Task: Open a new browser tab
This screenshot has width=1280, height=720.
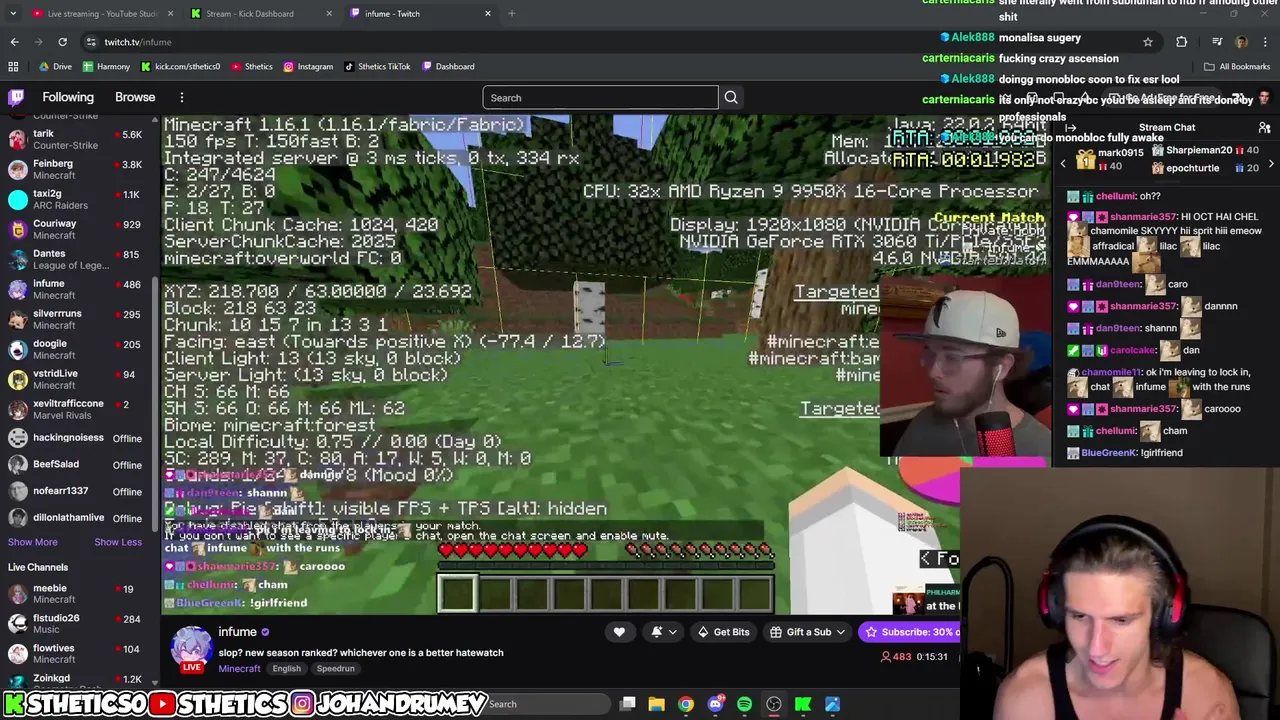Action: click(511, 13)
